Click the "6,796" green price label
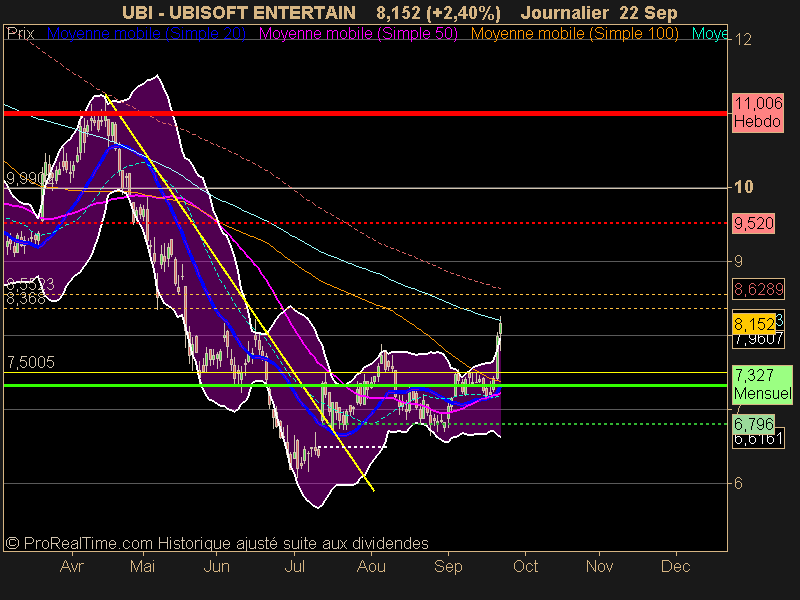The height and width of the screenshot is (600, 800). point(754,423)
